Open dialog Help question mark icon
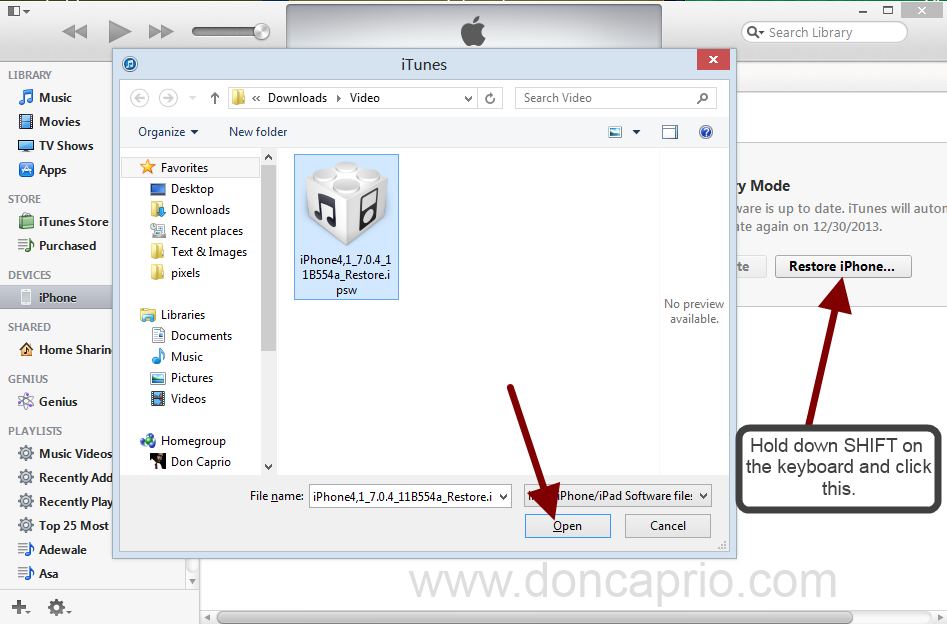This screenshot has height=624, width=947. 705,132
